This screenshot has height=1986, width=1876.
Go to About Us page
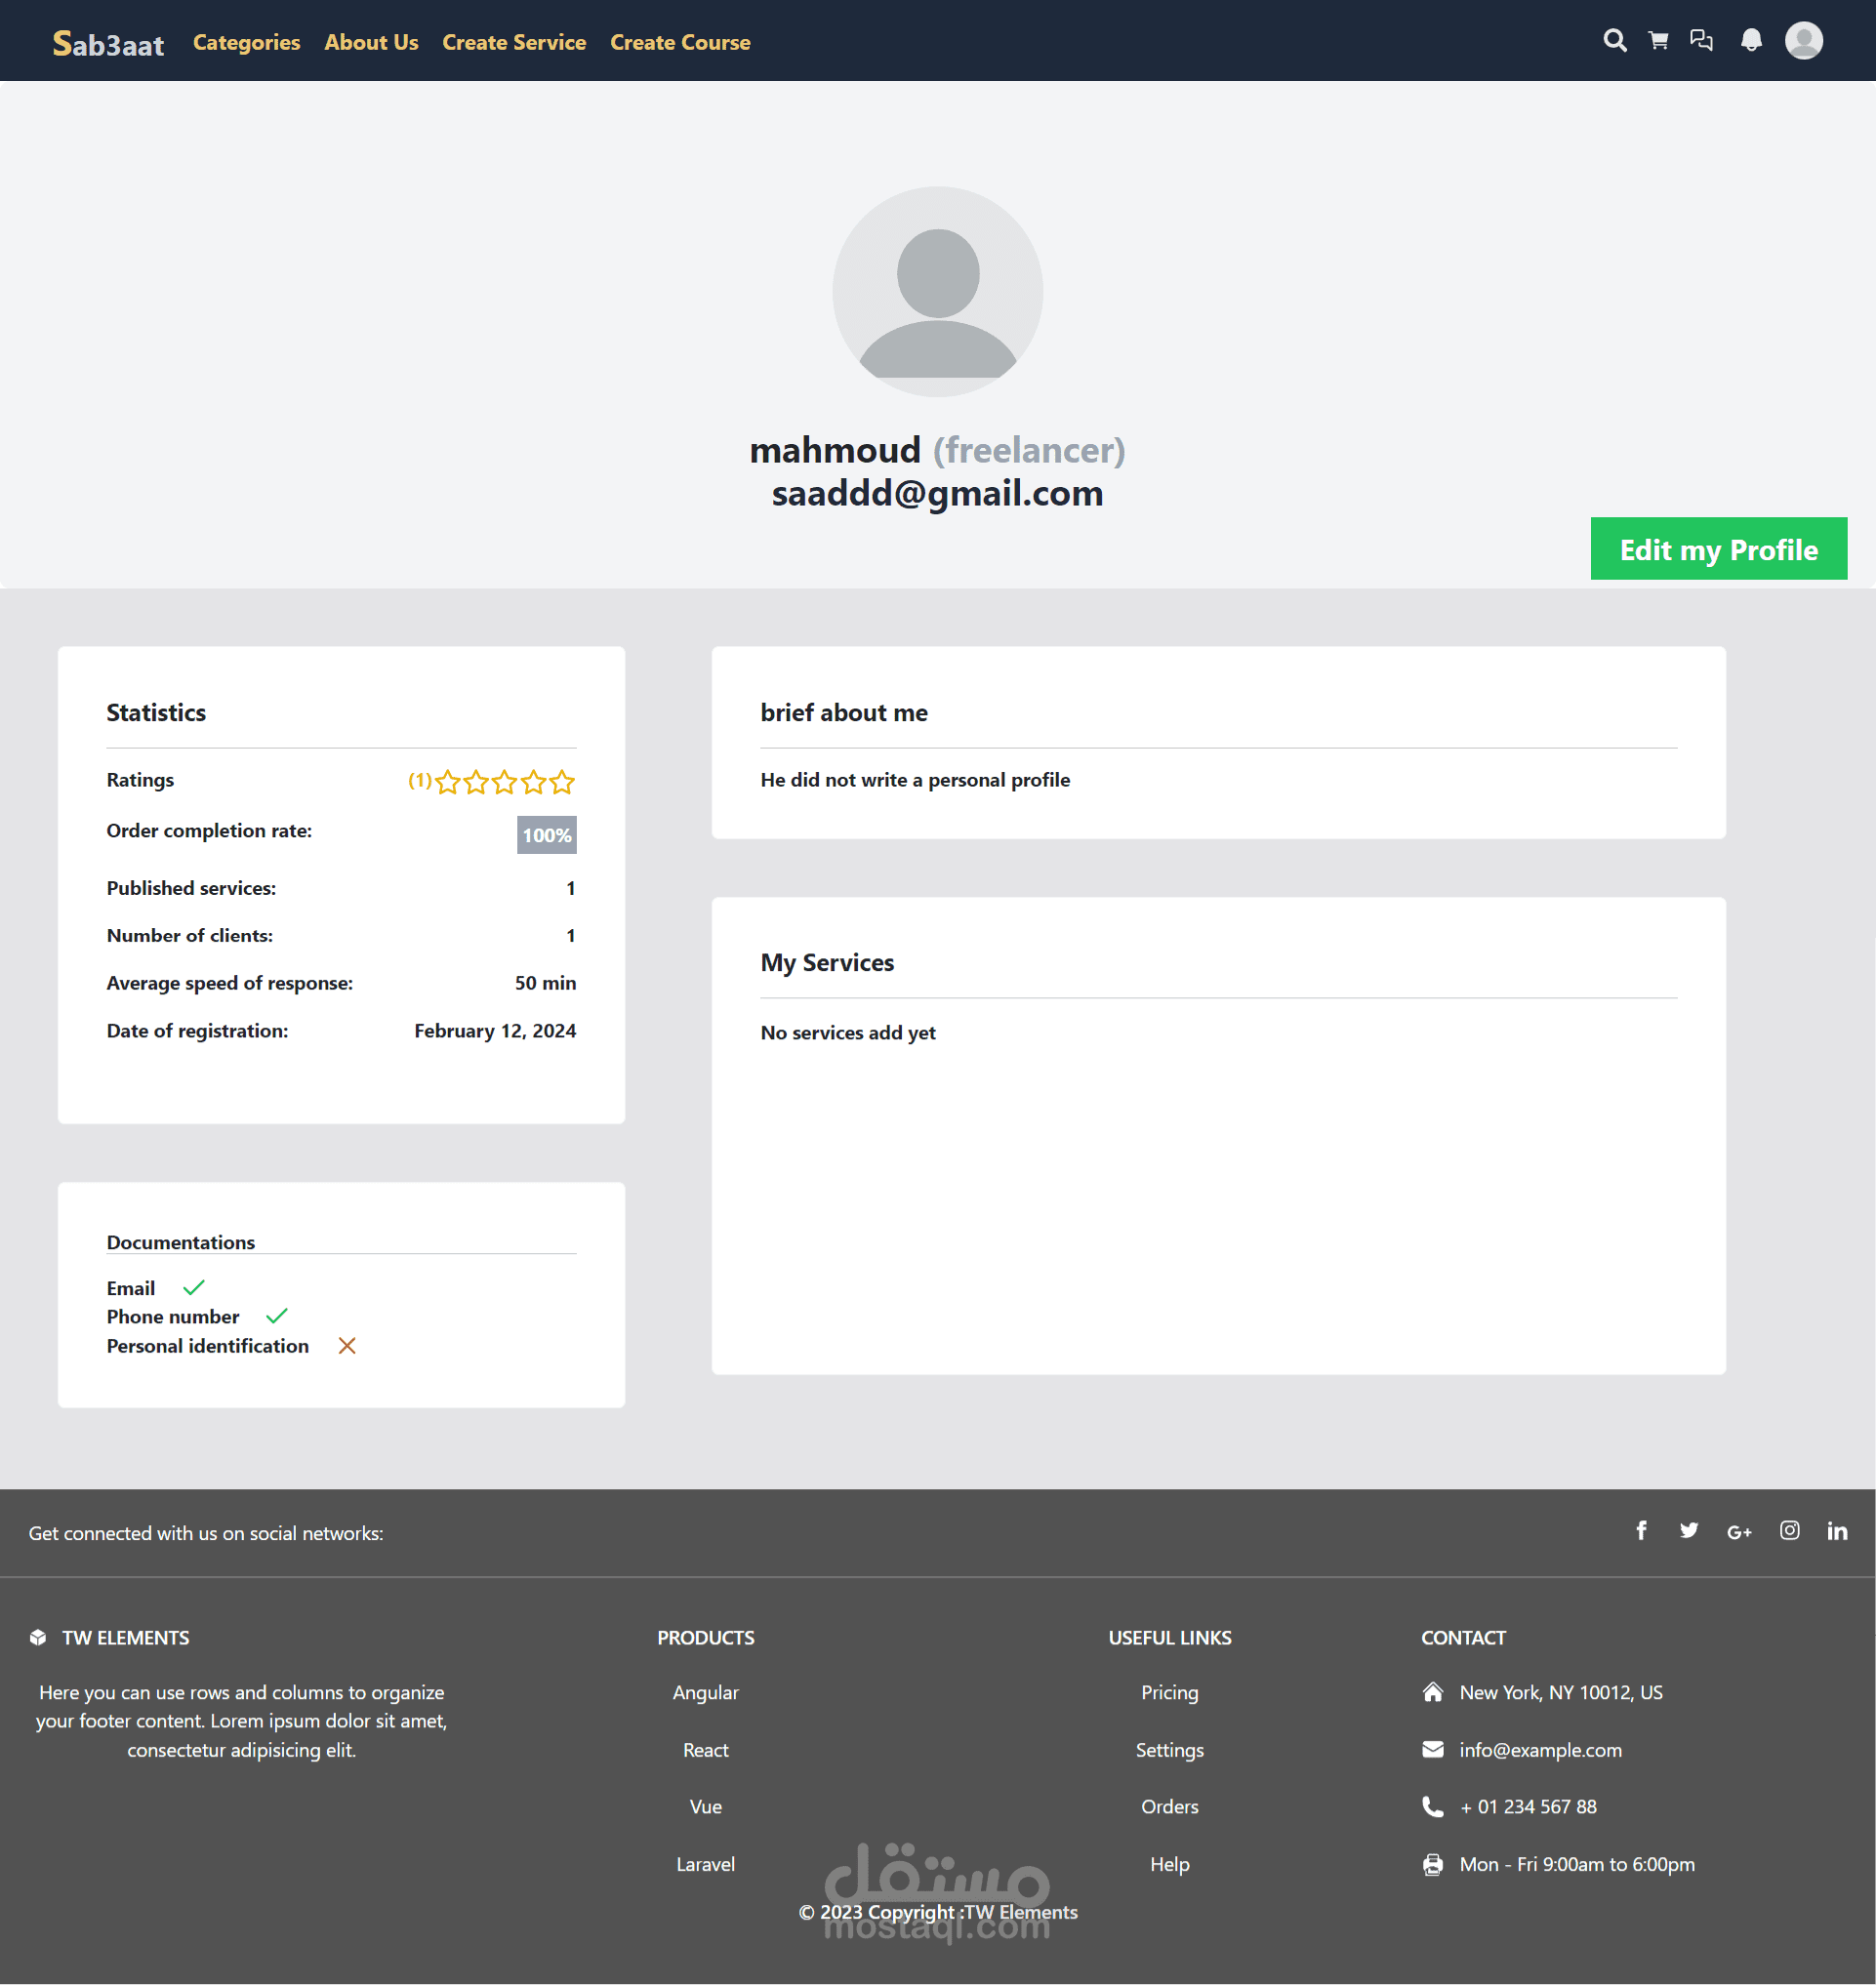coord(371,42)
